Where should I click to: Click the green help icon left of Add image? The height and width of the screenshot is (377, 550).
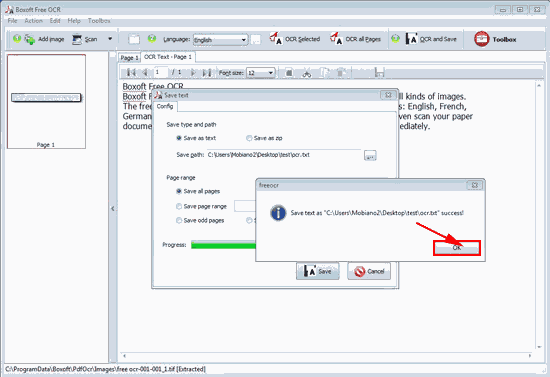[x=16, y=38]
